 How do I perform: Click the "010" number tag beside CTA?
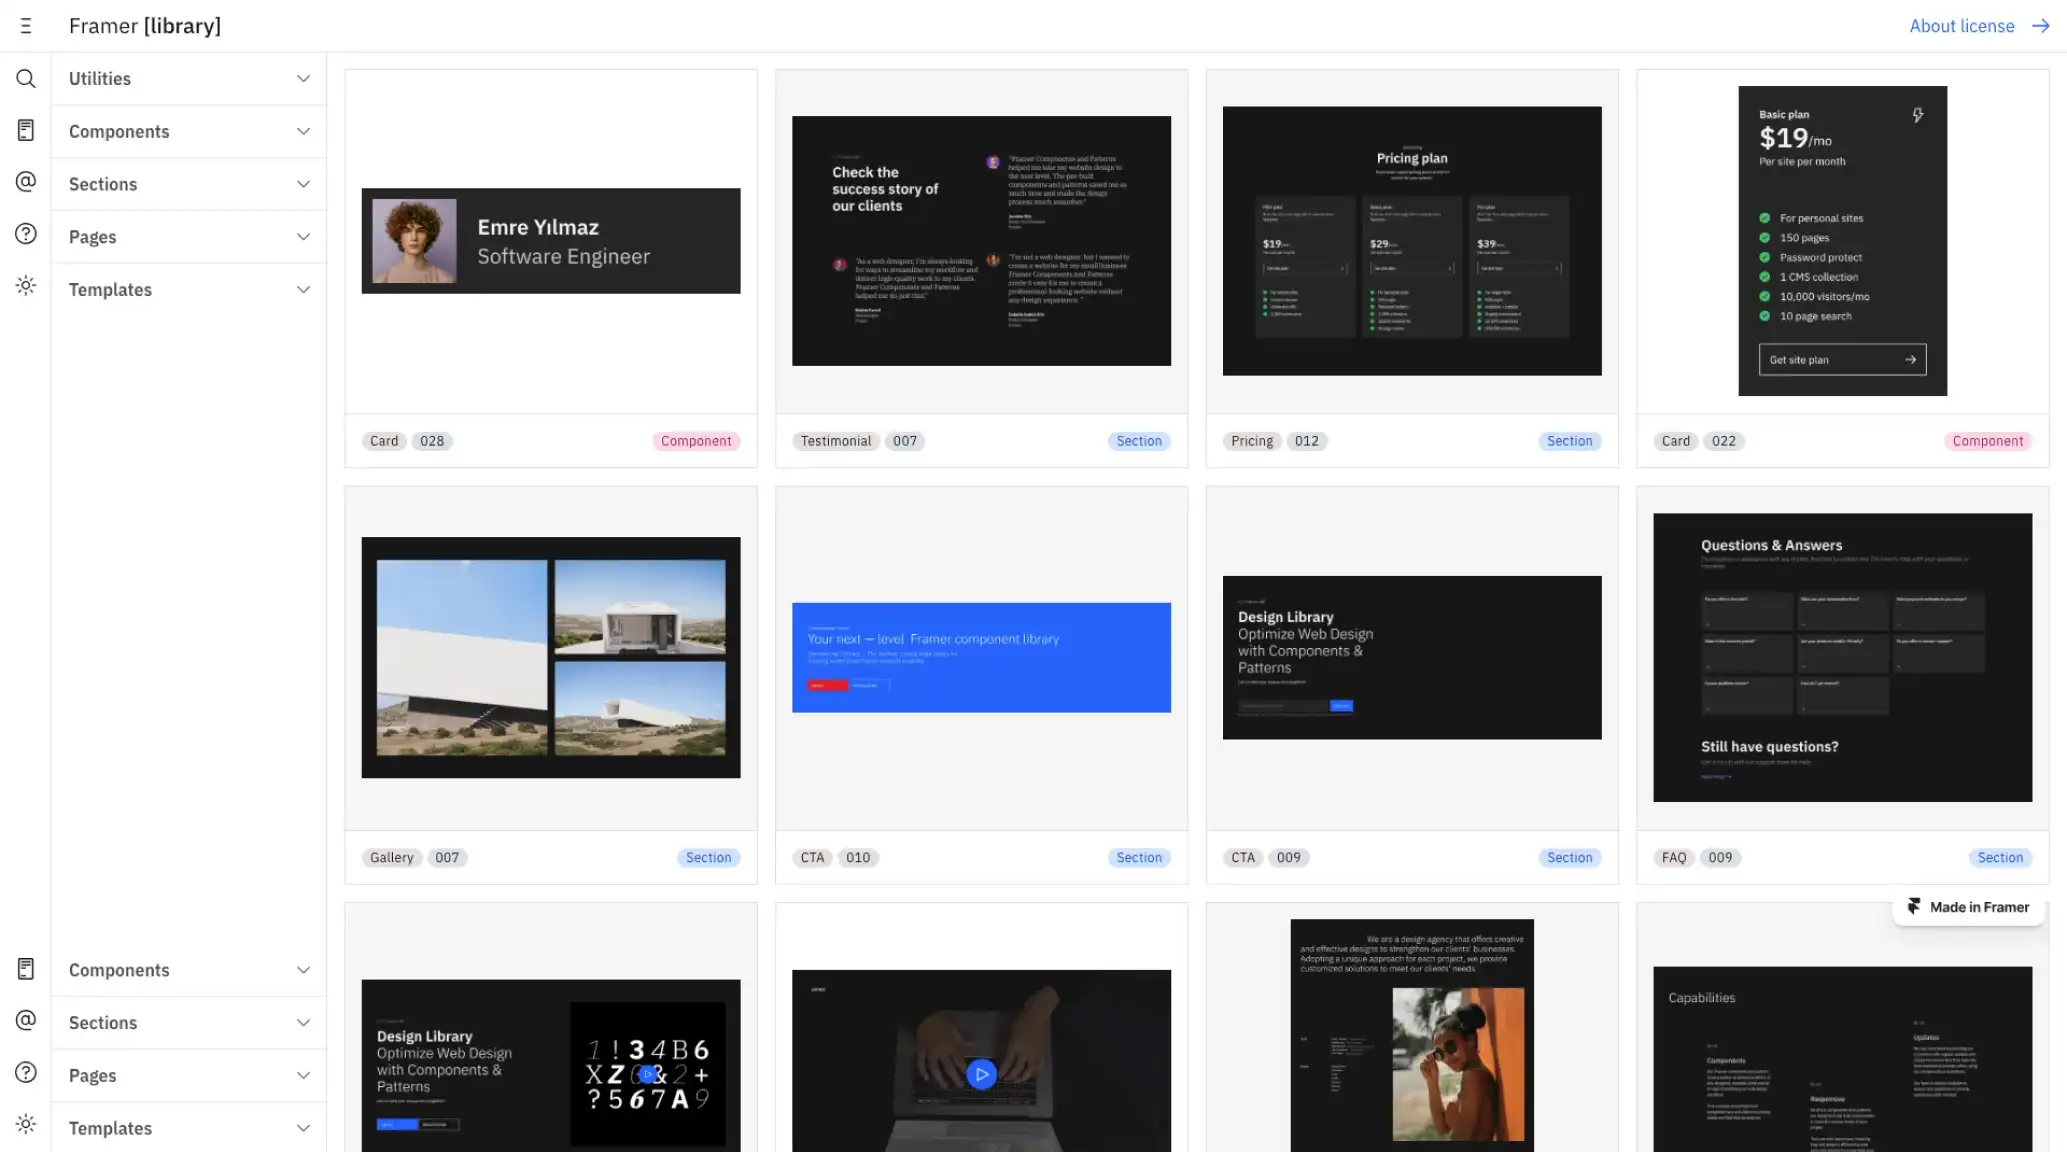pos(858,858)
